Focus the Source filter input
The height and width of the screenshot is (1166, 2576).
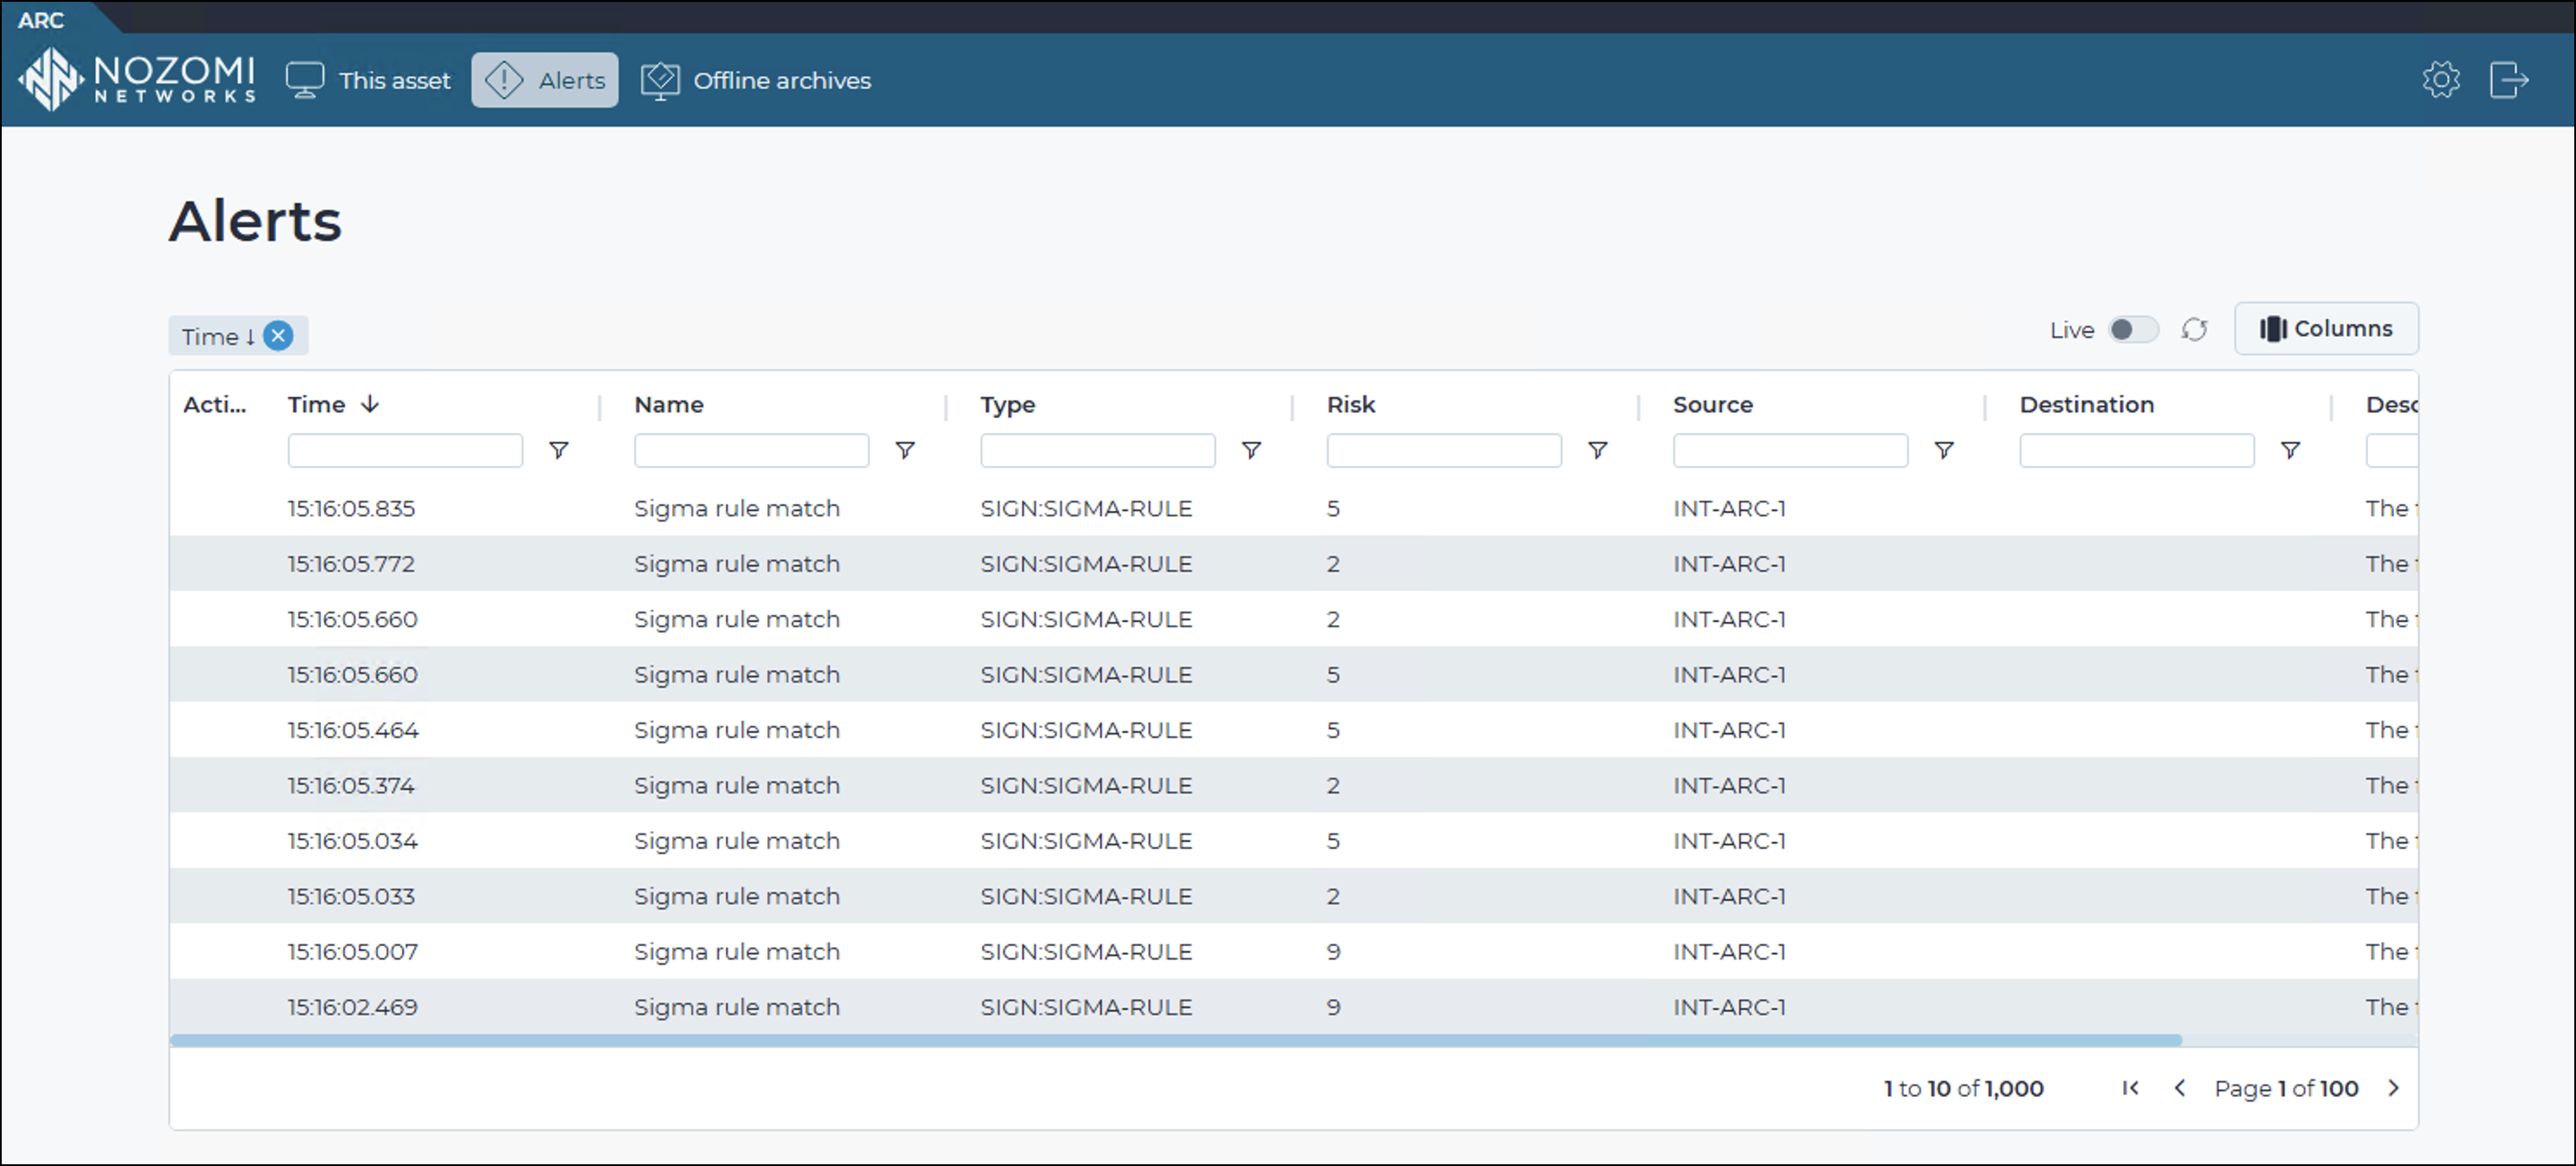tap(1790, 451)
